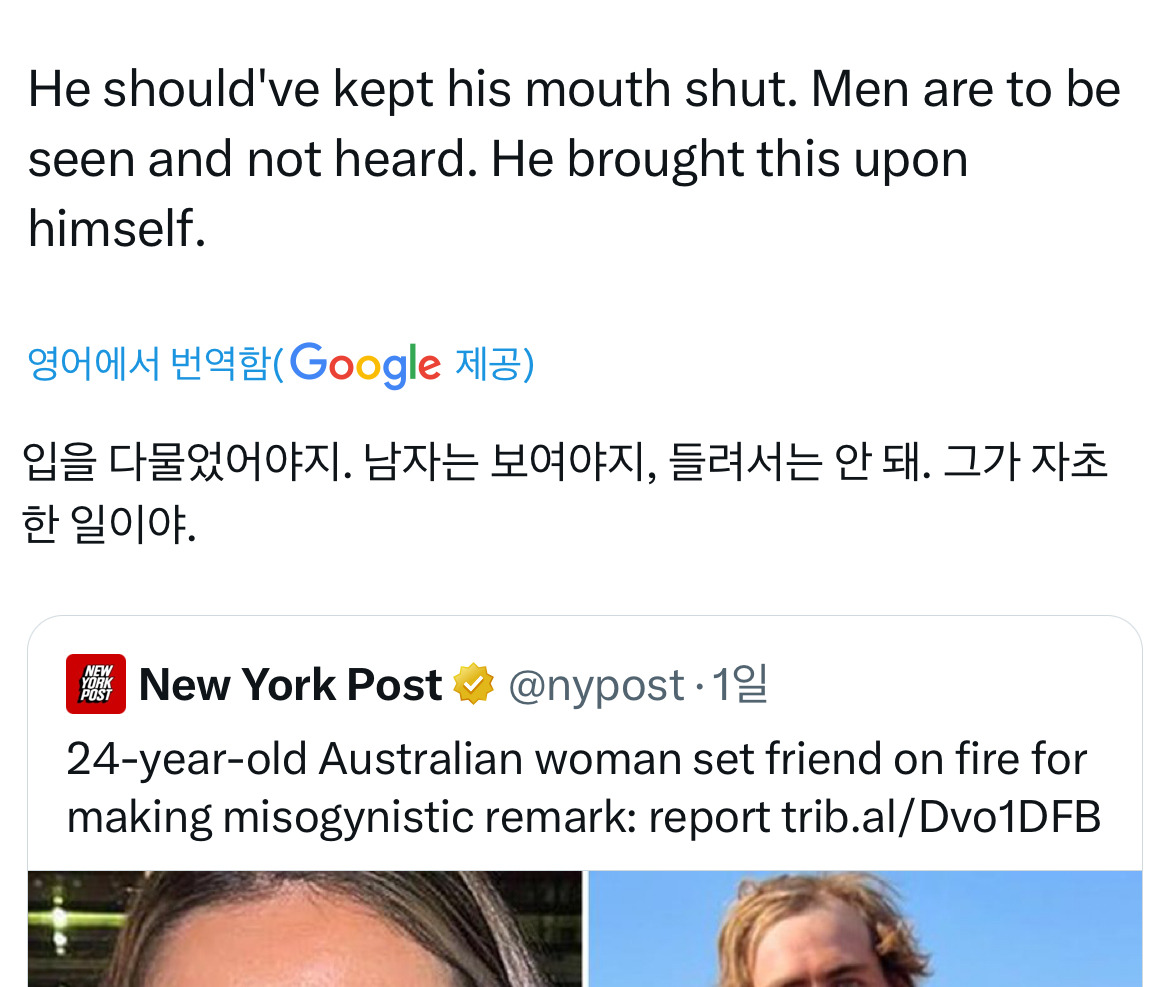Open the right photo of the man
Image resolution: width=1170 pixels, height=987 pixels.
(x=864, y=928)
